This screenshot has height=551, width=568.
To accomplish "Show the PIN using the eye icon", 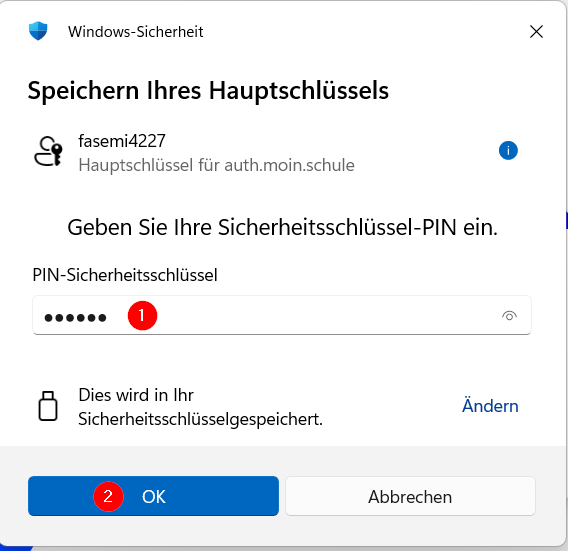I will 509,316.
